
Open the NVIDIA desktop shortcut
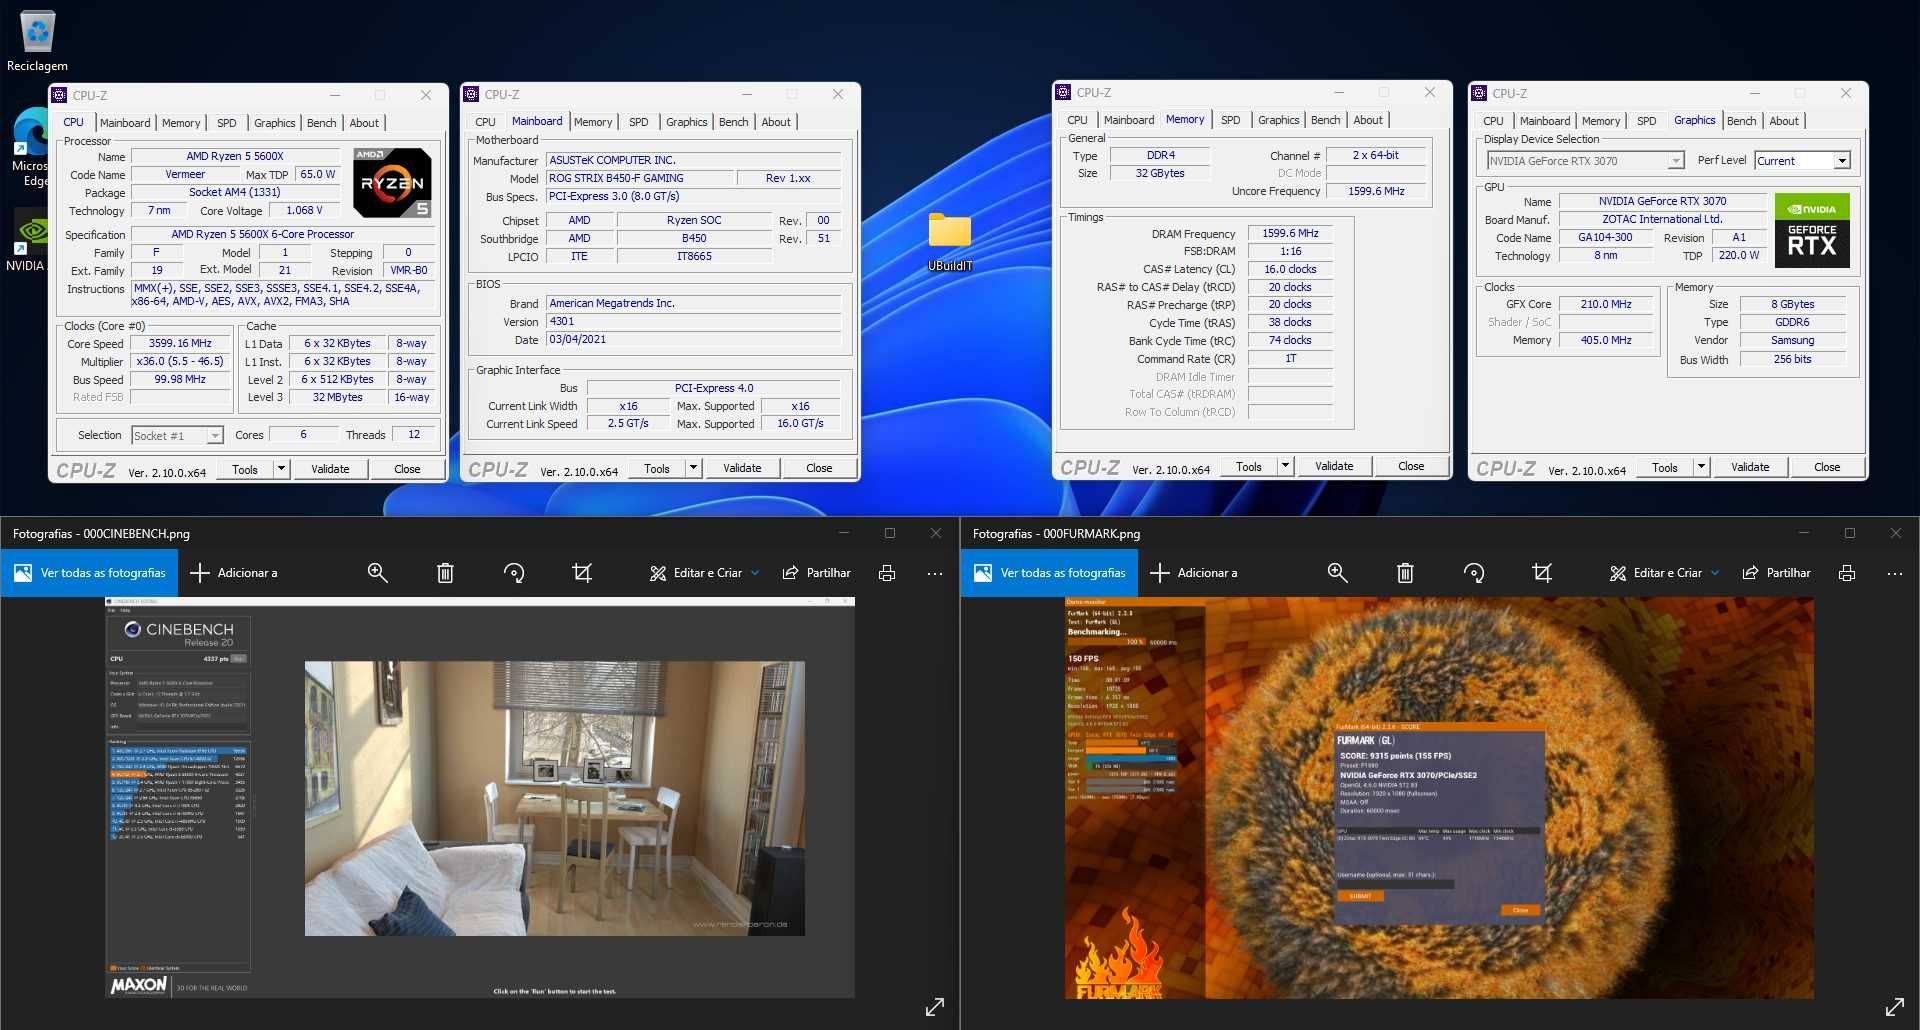(30, 240)
